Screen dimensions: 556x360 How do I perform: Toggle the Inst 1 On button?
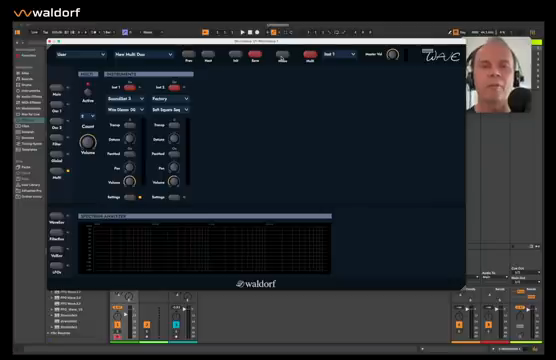click(130, 88)
